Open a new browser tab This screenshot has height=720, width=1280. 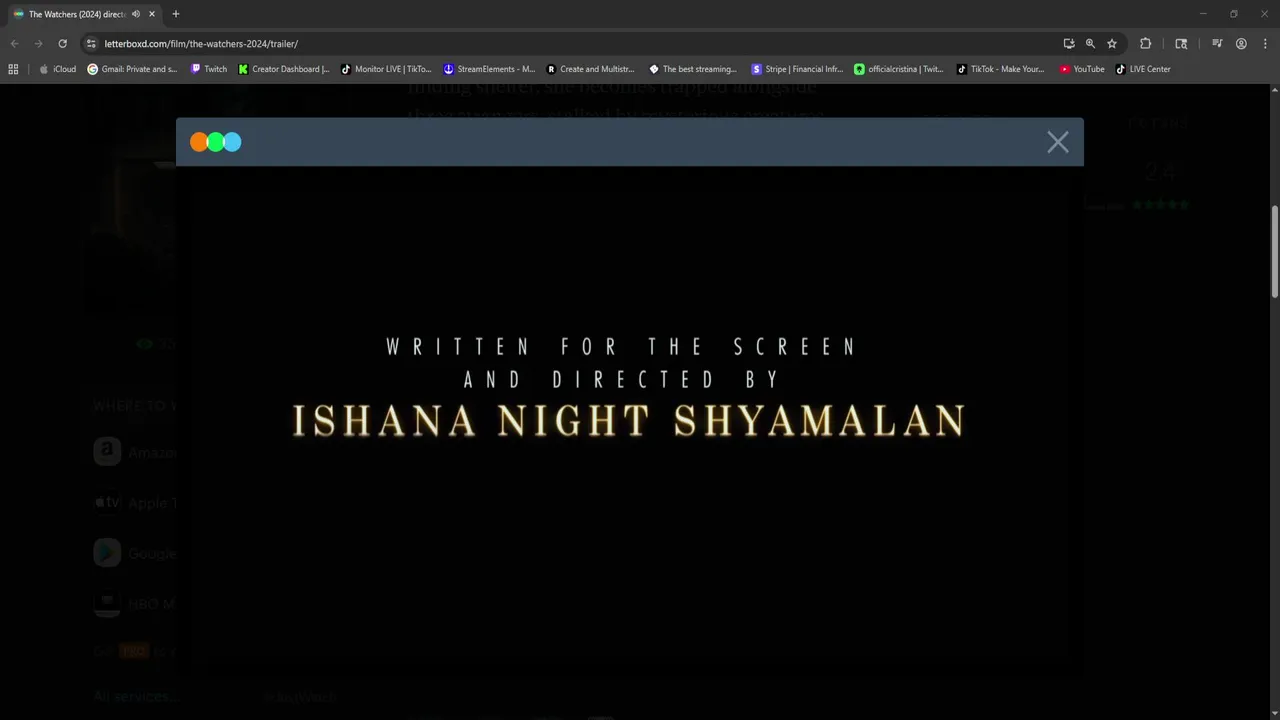[x=176, y=14]
